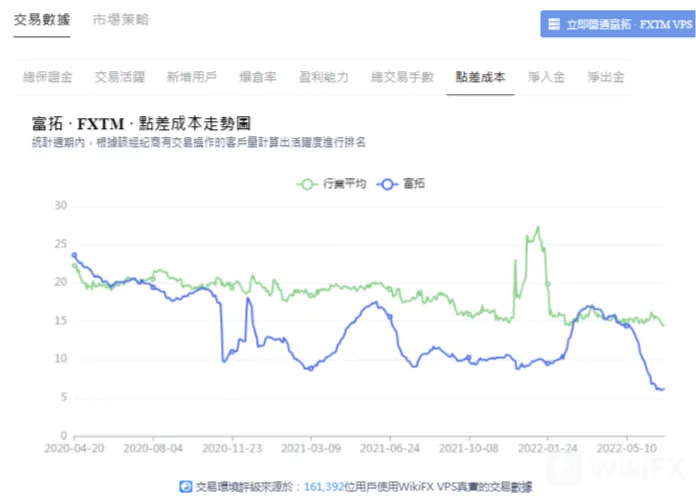Select the 淨入金 tab
The image size is (696, 502).
tap(546, 77)
